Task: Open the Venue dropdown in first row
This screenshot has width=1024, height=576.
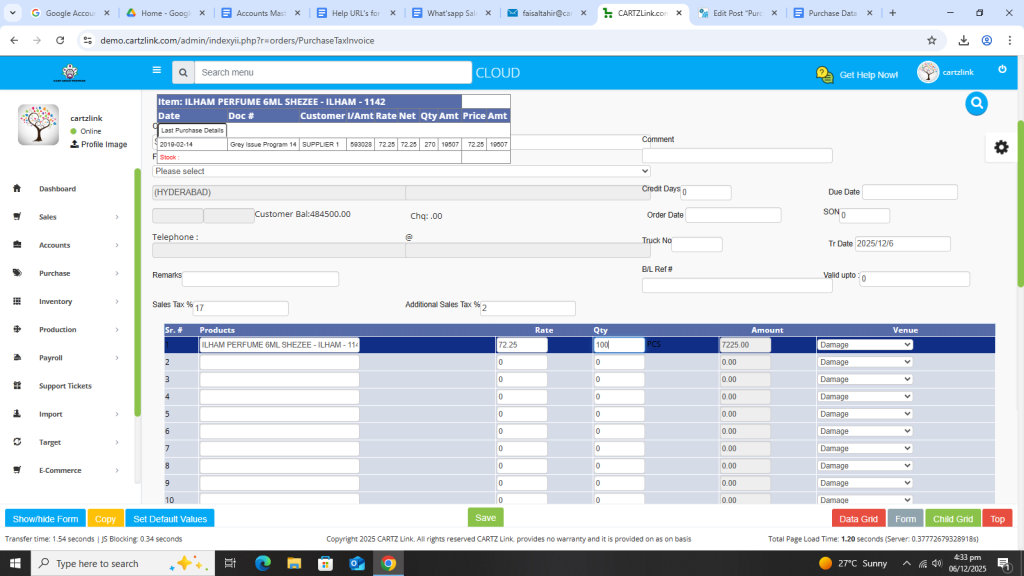Action: (x=864, y=345)
